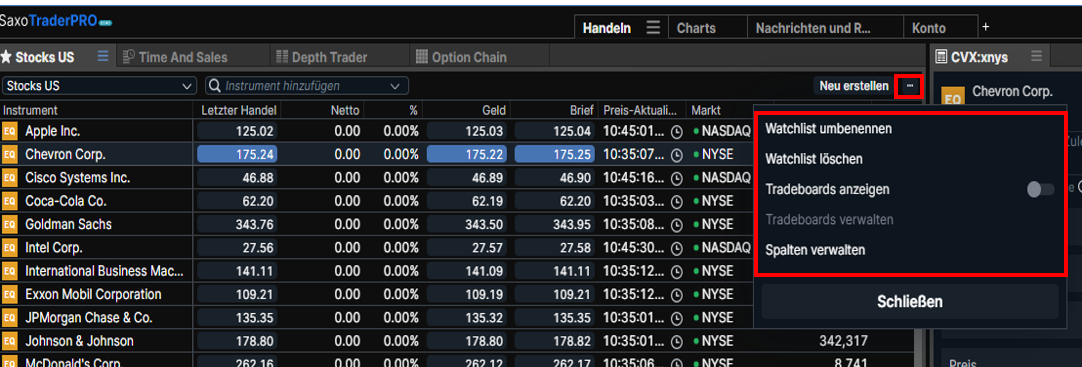Viewport: 1082px width, 367px height.
Task: Click the plus icon to add a tab
Action: pos(985,27)
